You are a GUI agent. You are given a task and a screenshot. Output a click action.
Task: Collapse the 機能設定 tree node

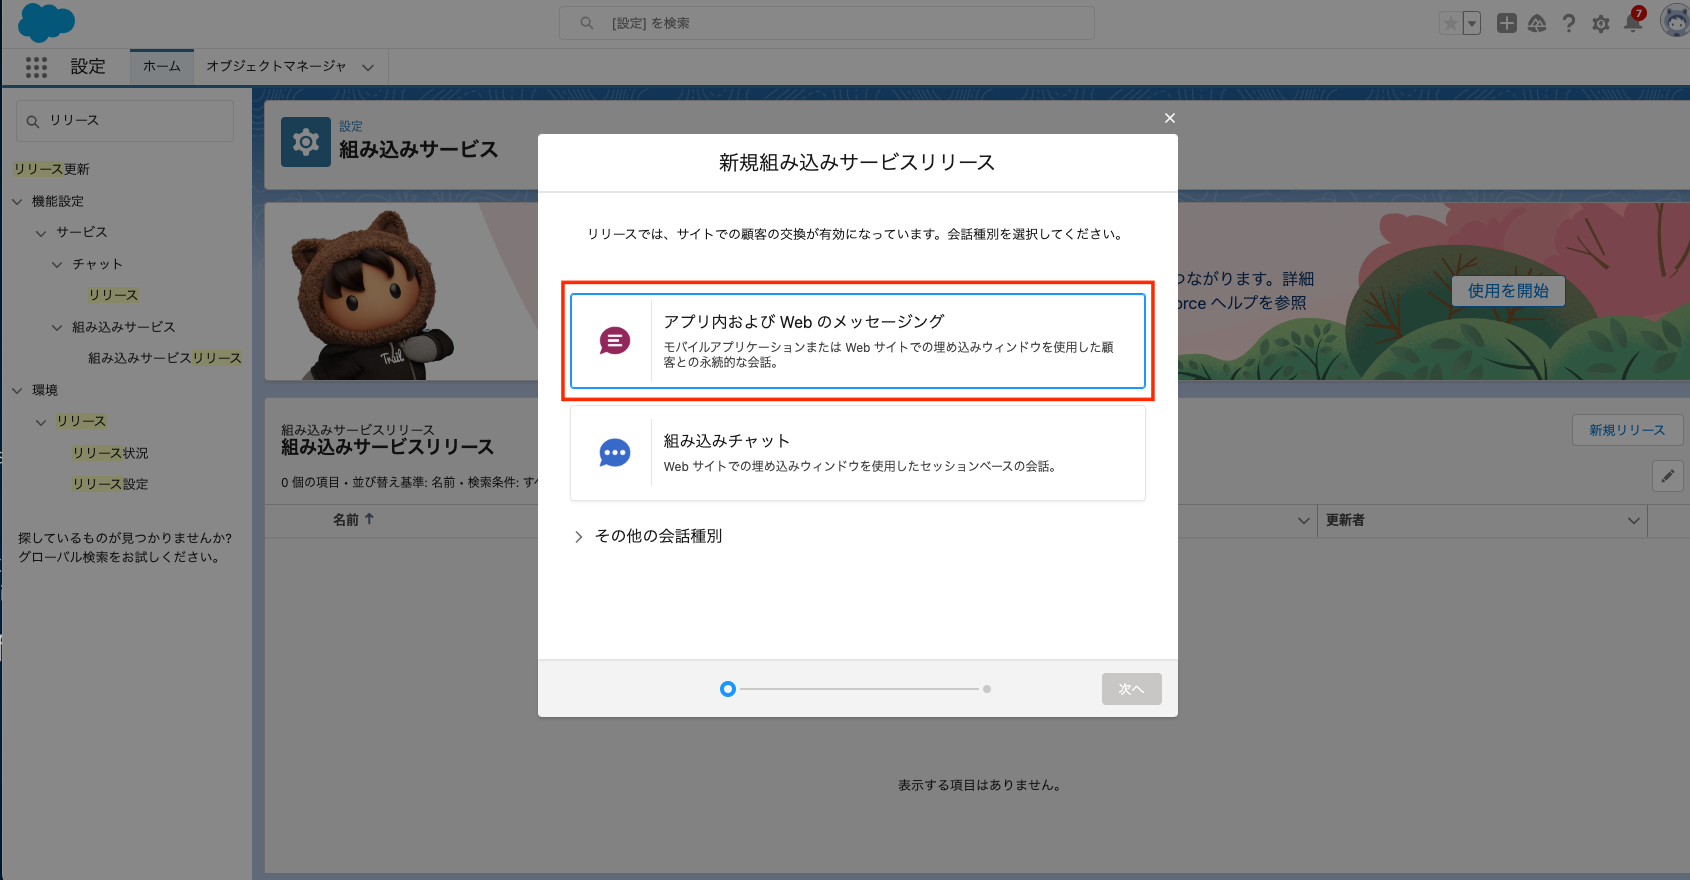[x=17, y=201]
